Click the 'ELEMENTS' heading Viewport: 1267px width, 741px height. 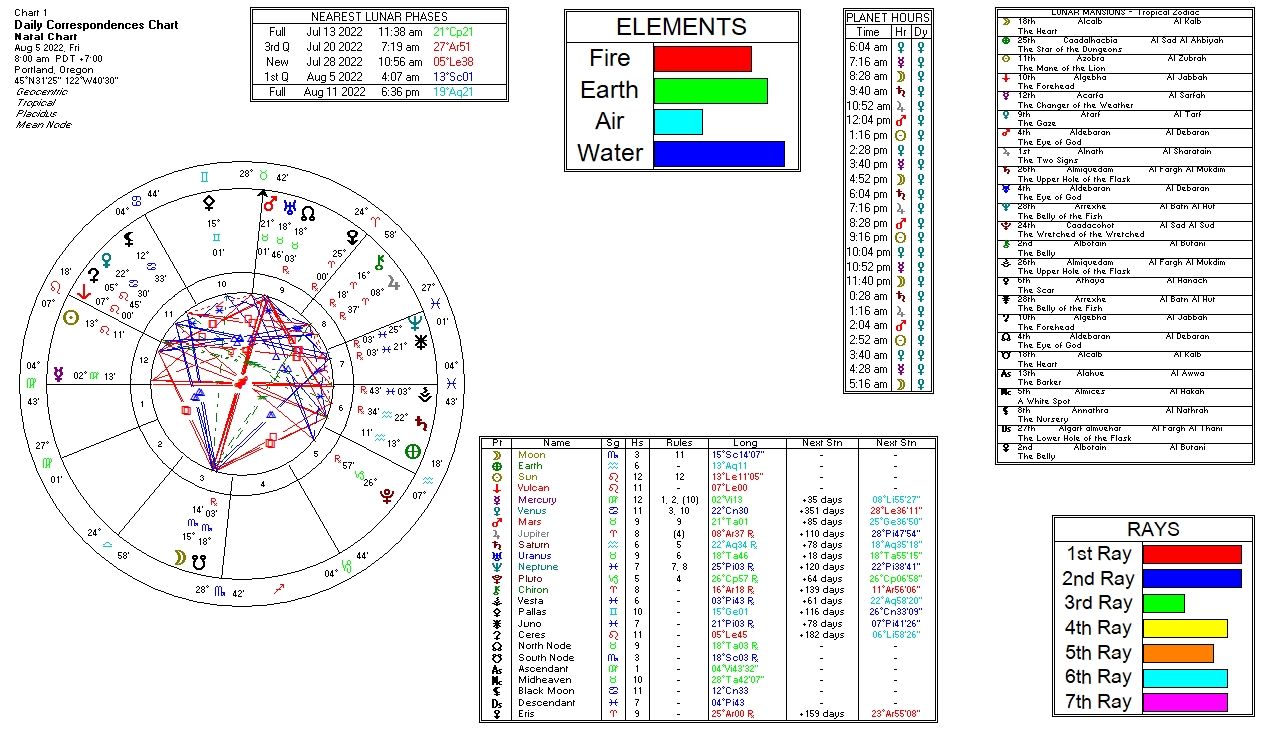pyautogui.click(x=681, y=27)
